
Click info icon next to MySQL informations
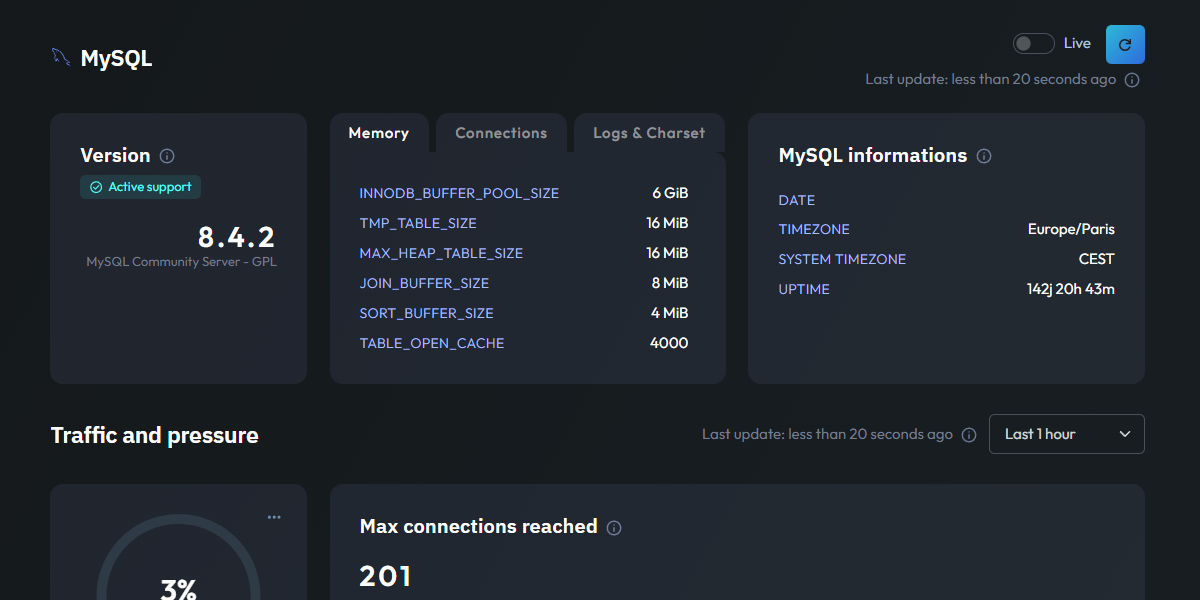pos(984,156)
